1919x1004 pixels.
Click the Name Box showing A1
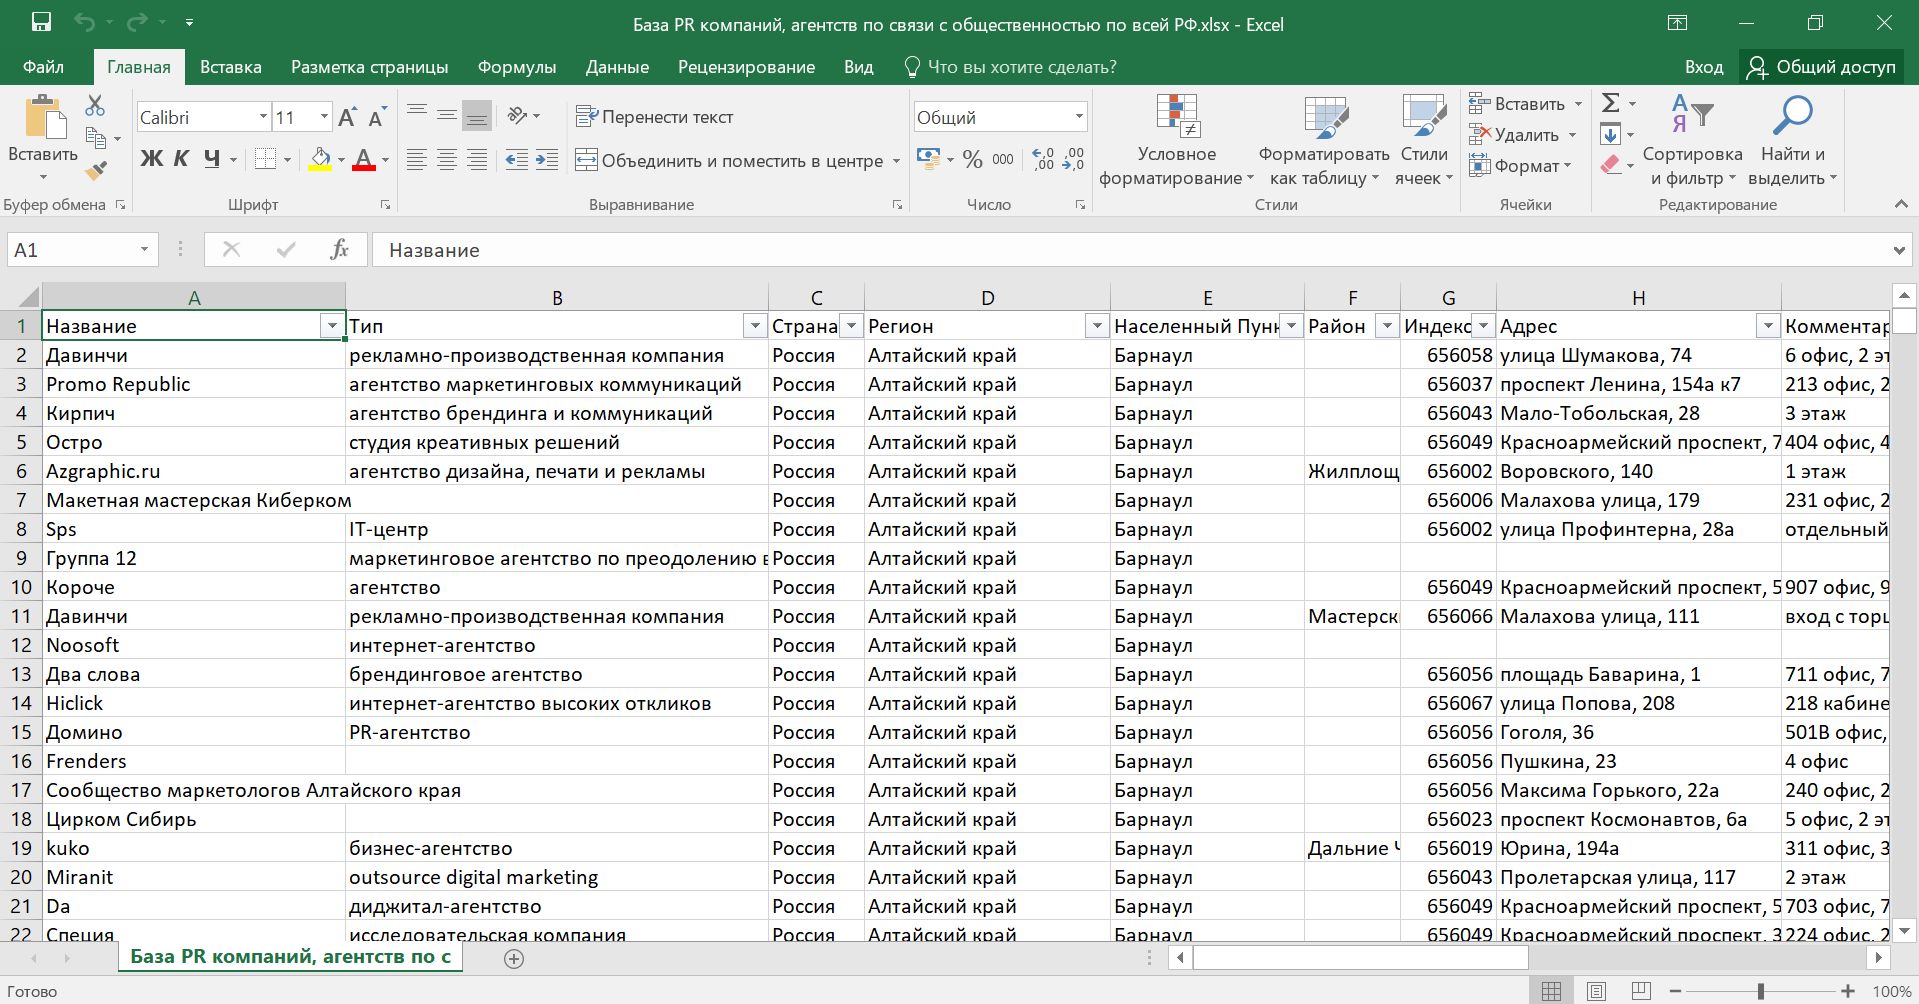(70, 250)
